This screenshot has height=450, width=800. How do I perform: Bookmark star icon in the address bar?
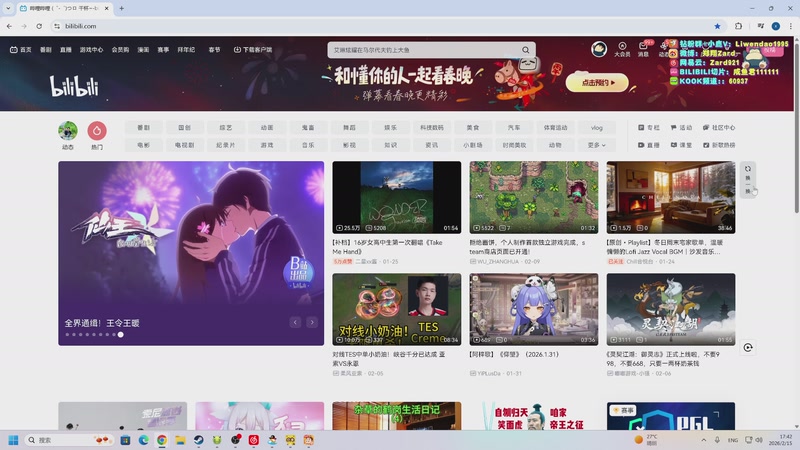click(x=717, y=26)
